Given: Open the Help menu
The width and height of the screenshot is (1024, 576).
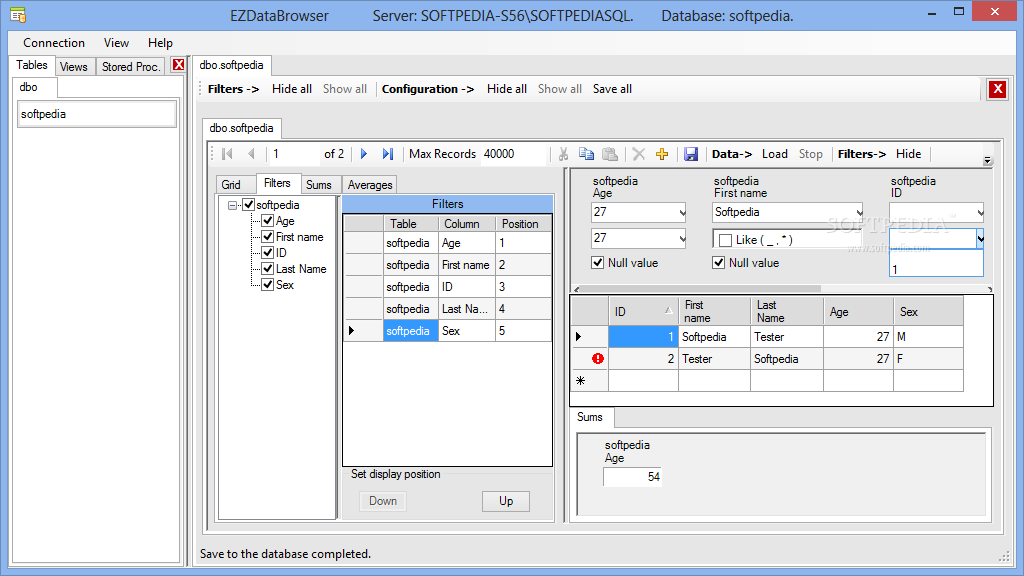Looking at the screenshot, I should pos(160,43).
